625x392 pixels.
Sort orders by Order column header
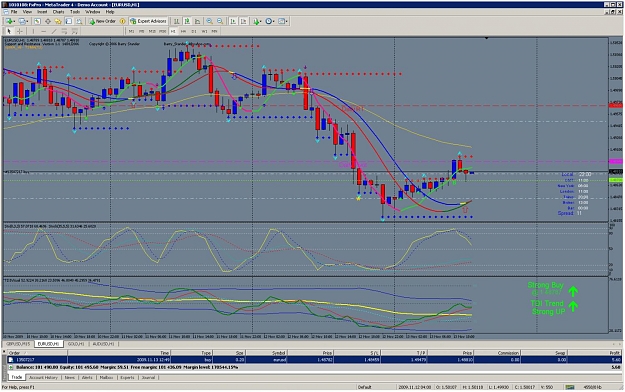coord(37,353)
